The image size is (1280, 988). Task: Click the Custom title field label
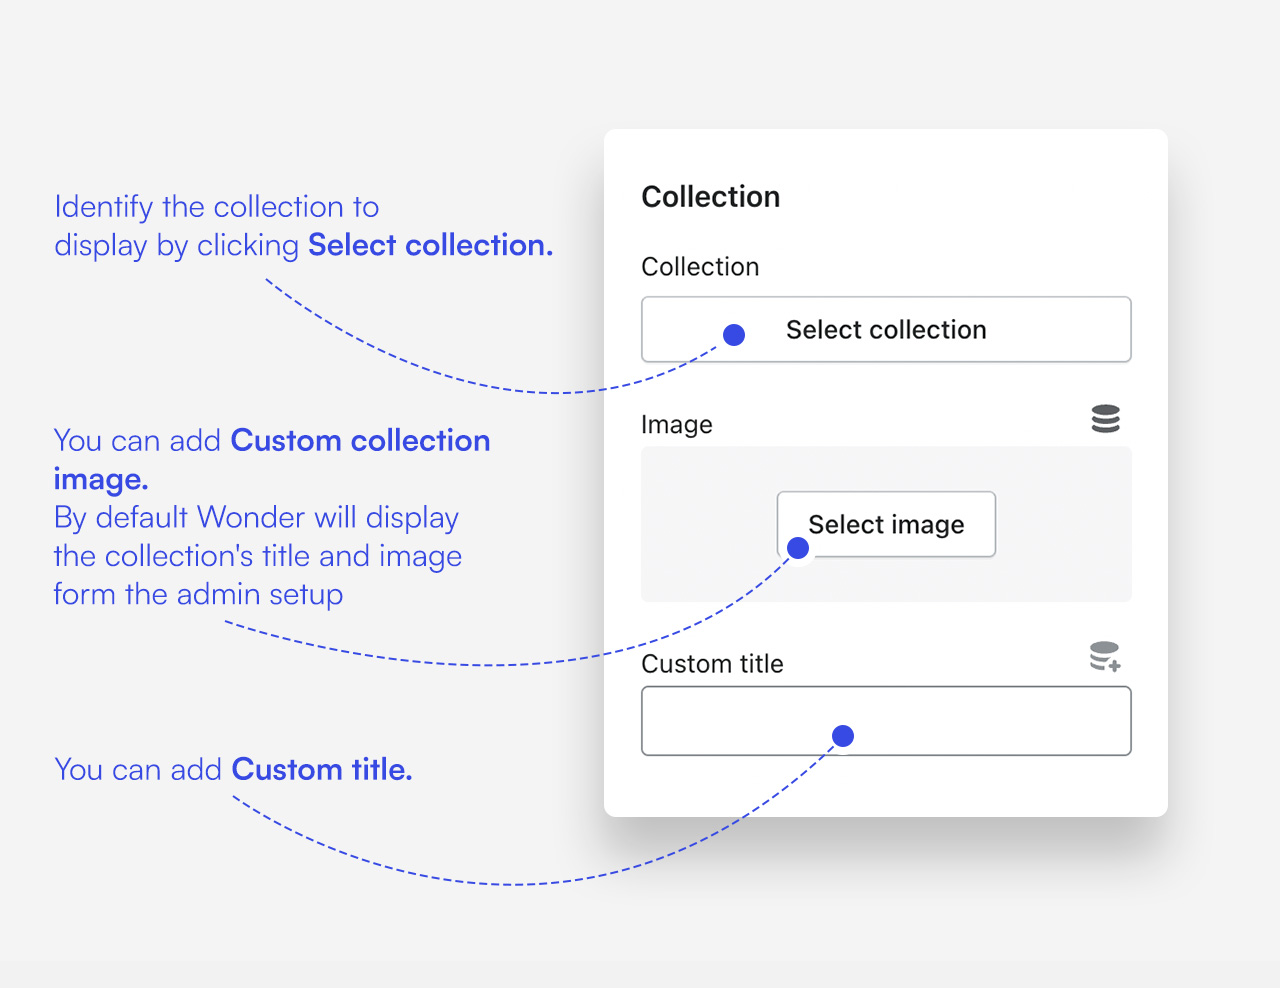(712, 664)
